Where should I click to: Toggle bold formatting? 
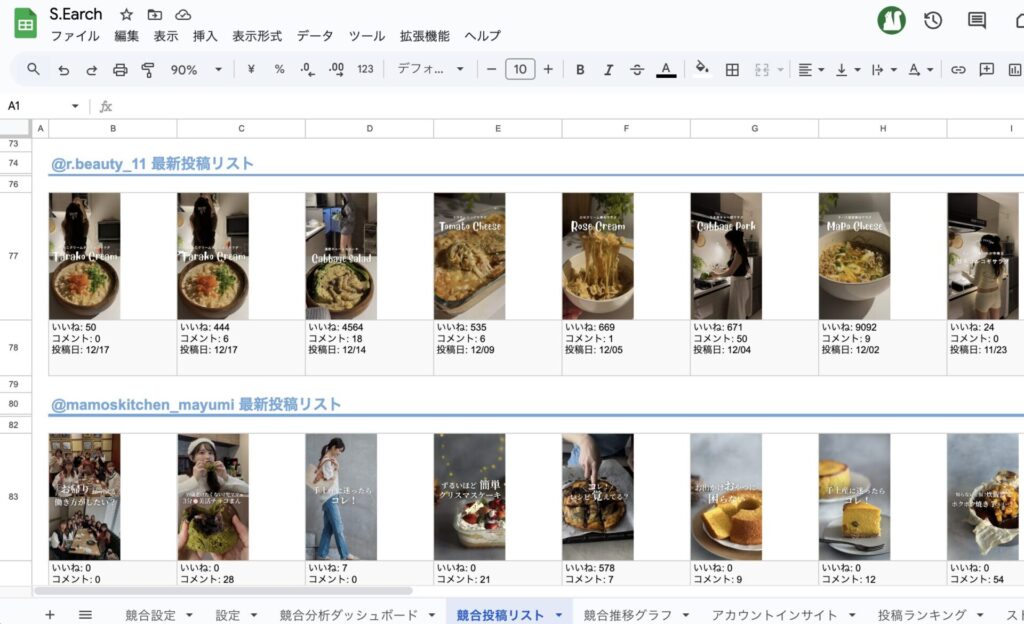[580, 70]
